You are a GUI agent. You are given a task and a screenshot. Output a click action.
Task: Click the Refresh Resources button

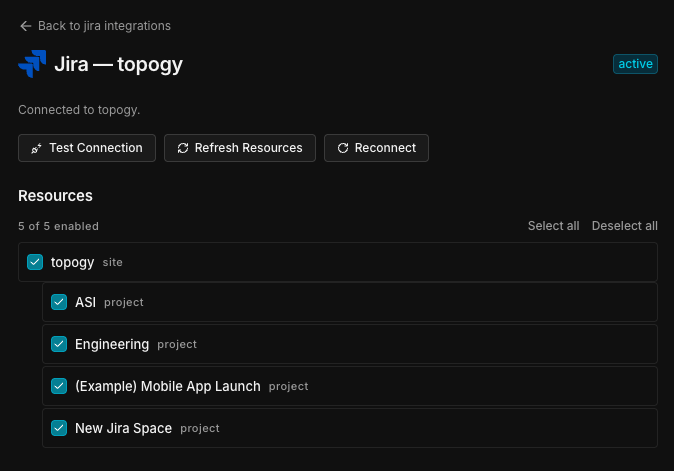coord(240,148)
